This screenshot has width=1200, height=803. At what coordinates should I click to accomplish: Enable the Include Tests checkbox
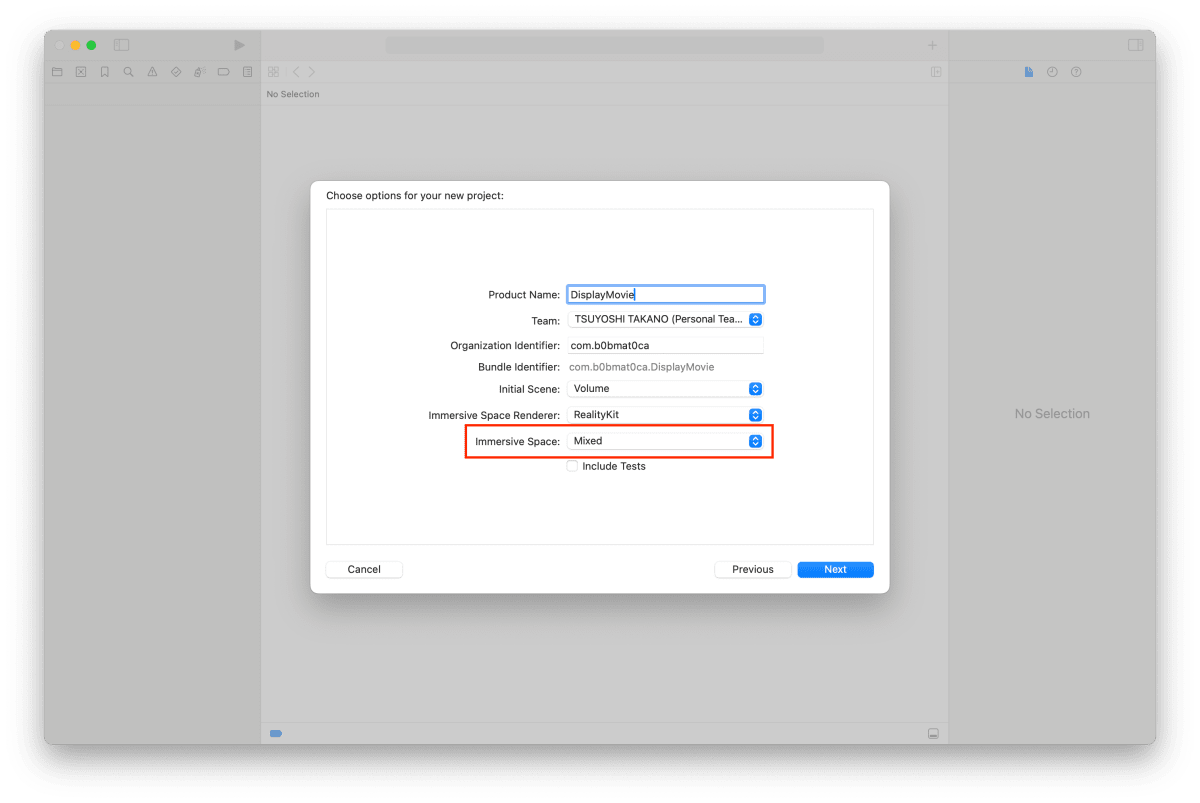(x=572, y=465)
